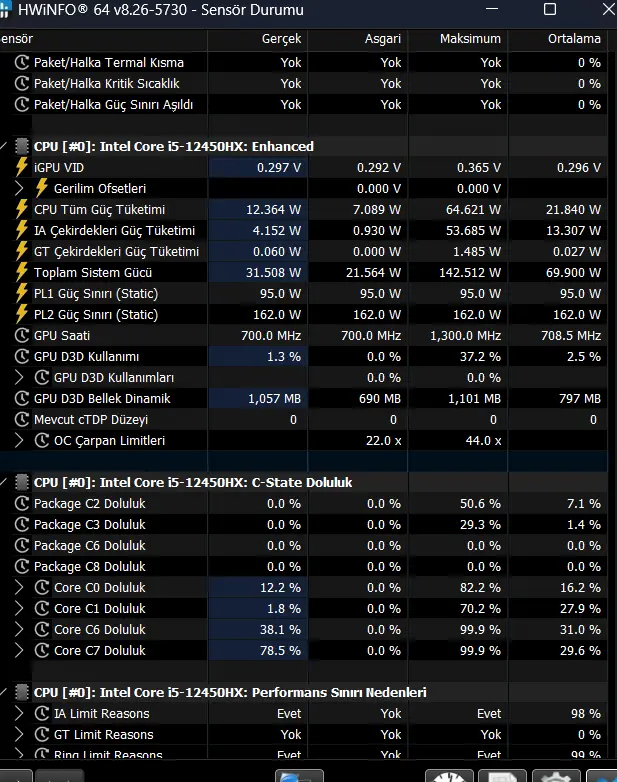Click clock icon beside GT Limit Reasons
This screenshot has height=782, width=617.
pyautogui.click(x=42, y=734)
